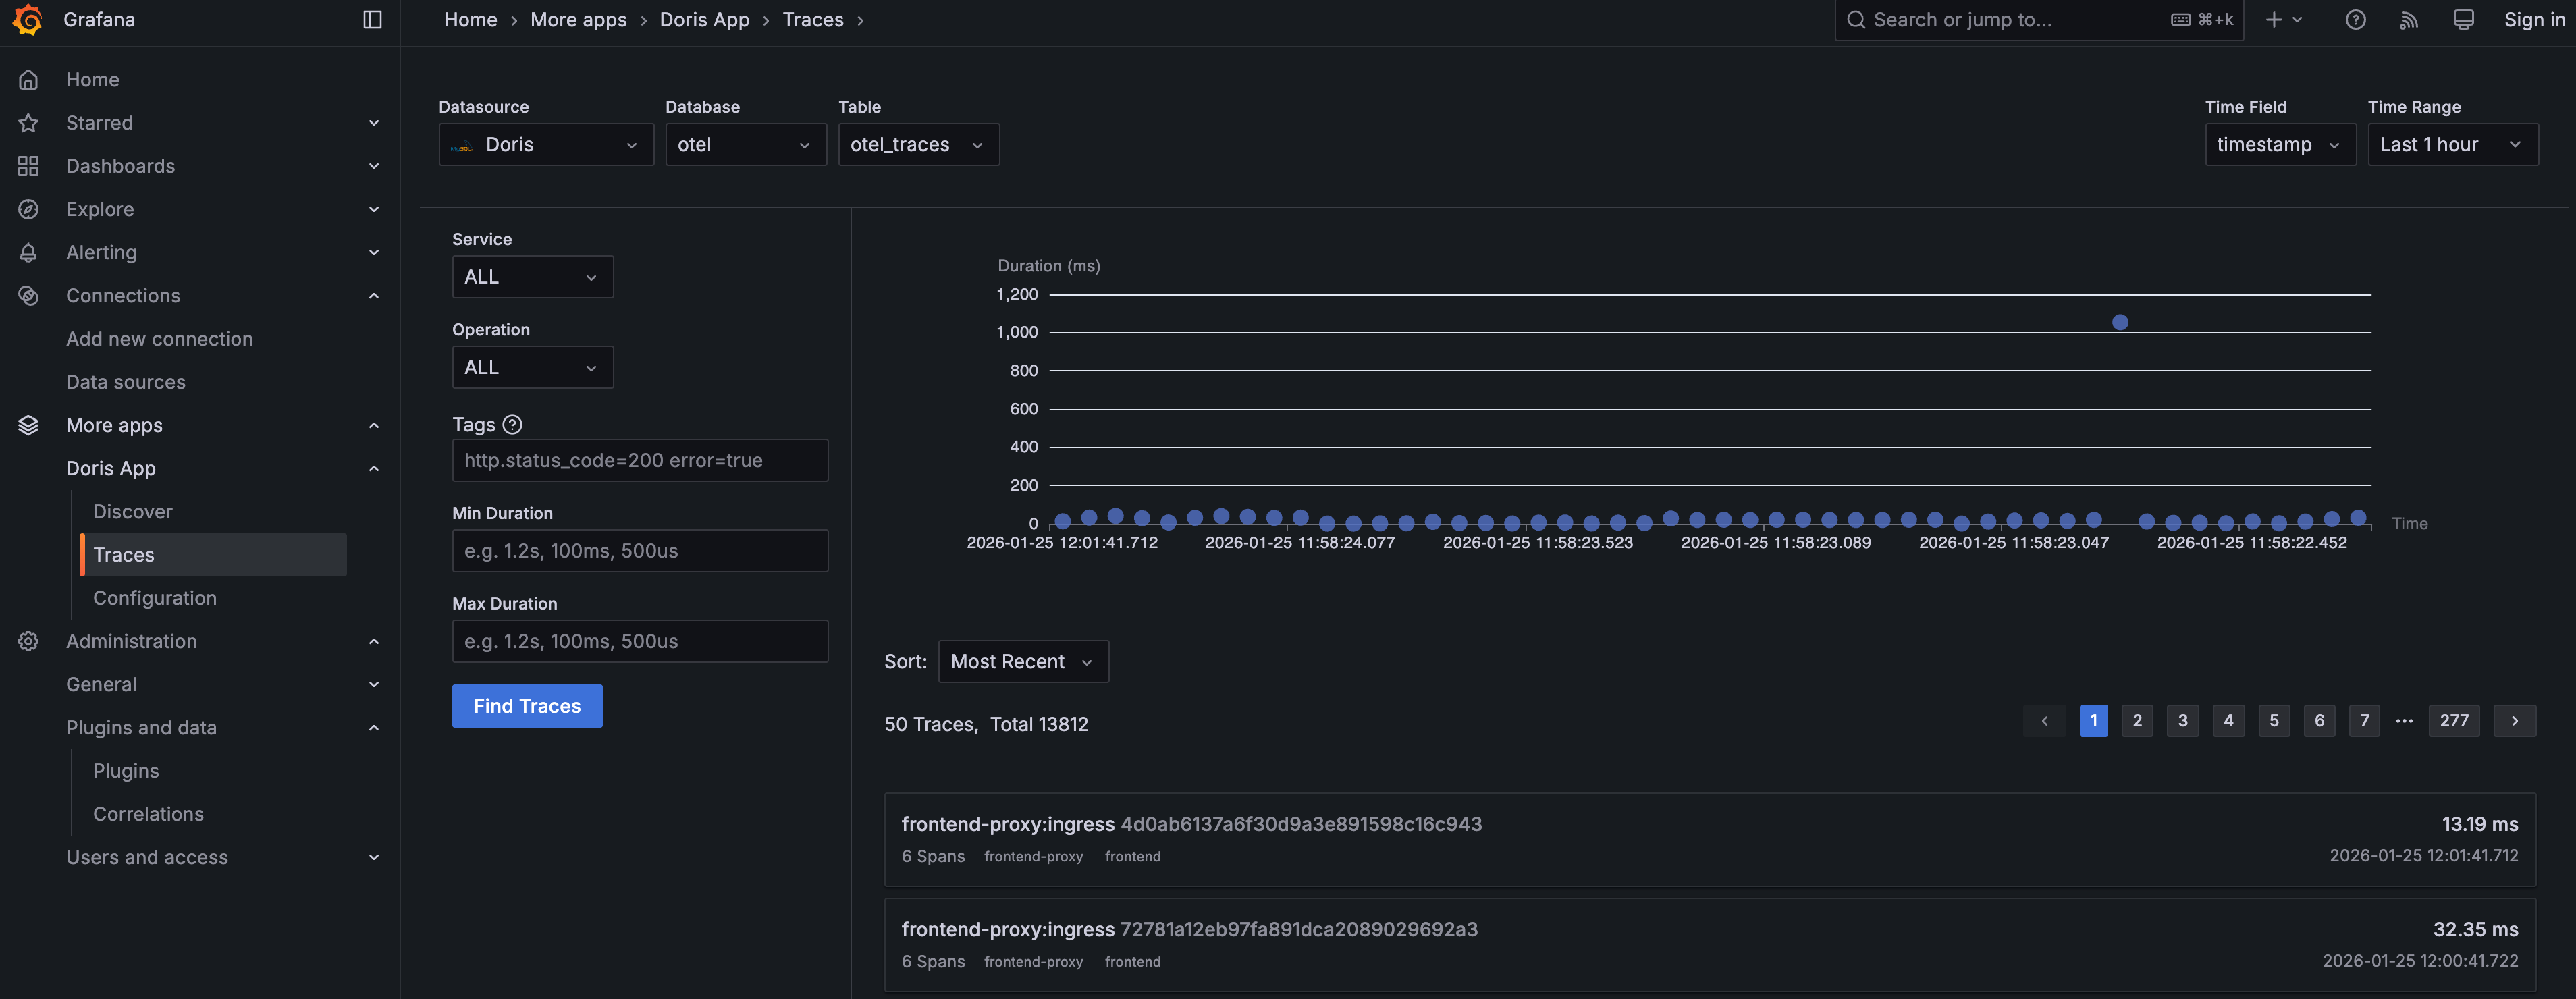Screen dimensions: 2576x999
Task: Go to page 2 of traces
Action: pos(2137,721)
